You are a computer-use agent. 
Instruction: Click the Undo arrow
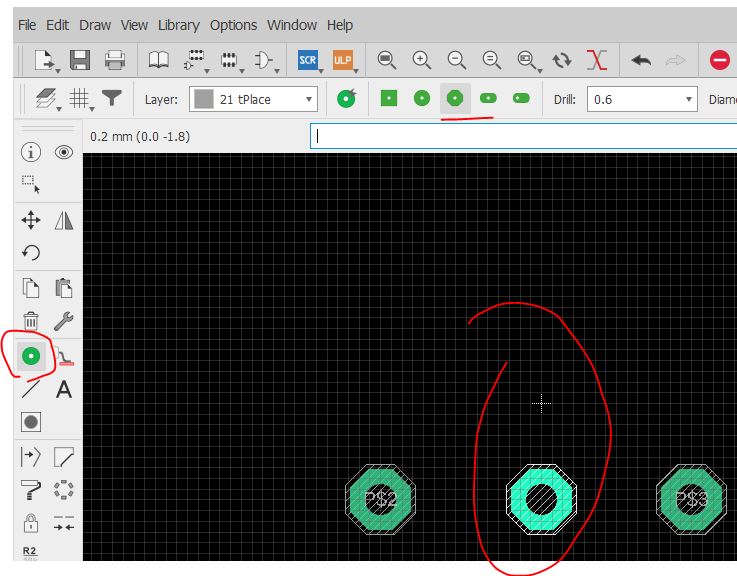[641, 60]
